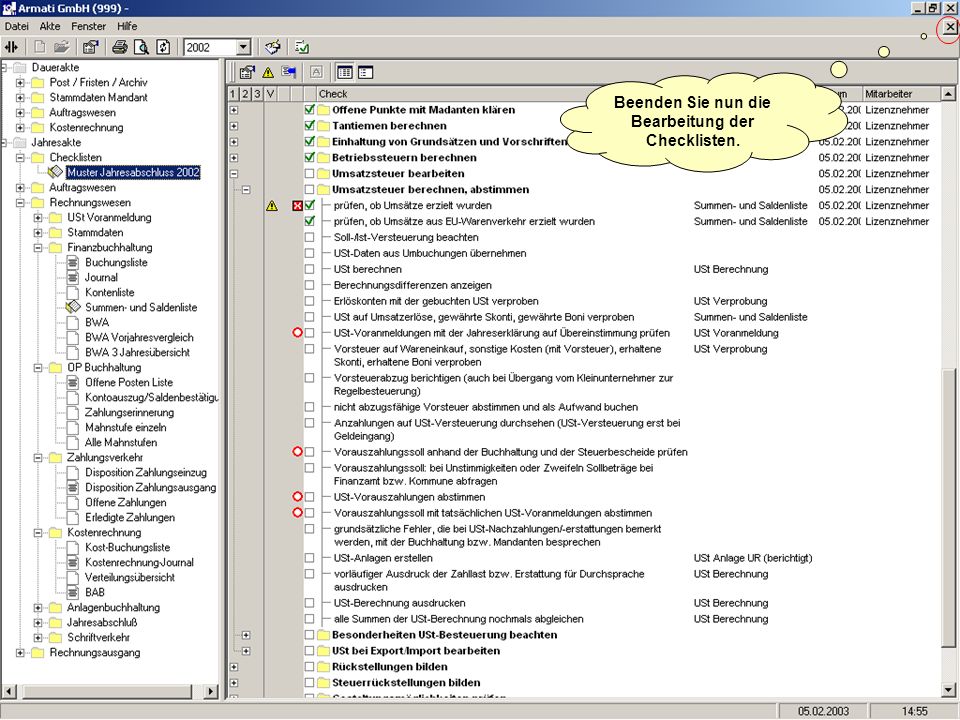The image size is (960, 720).
Task: Click the checklist scrollbar down arrow
Action: (948, 690)
